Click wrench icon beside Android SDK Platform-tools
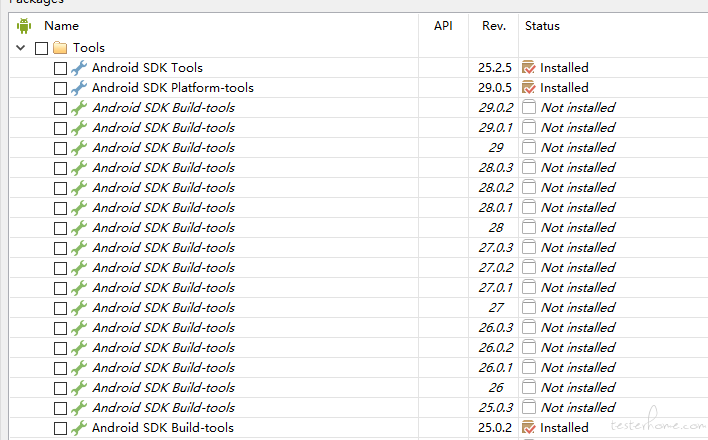 click(79, 88)
